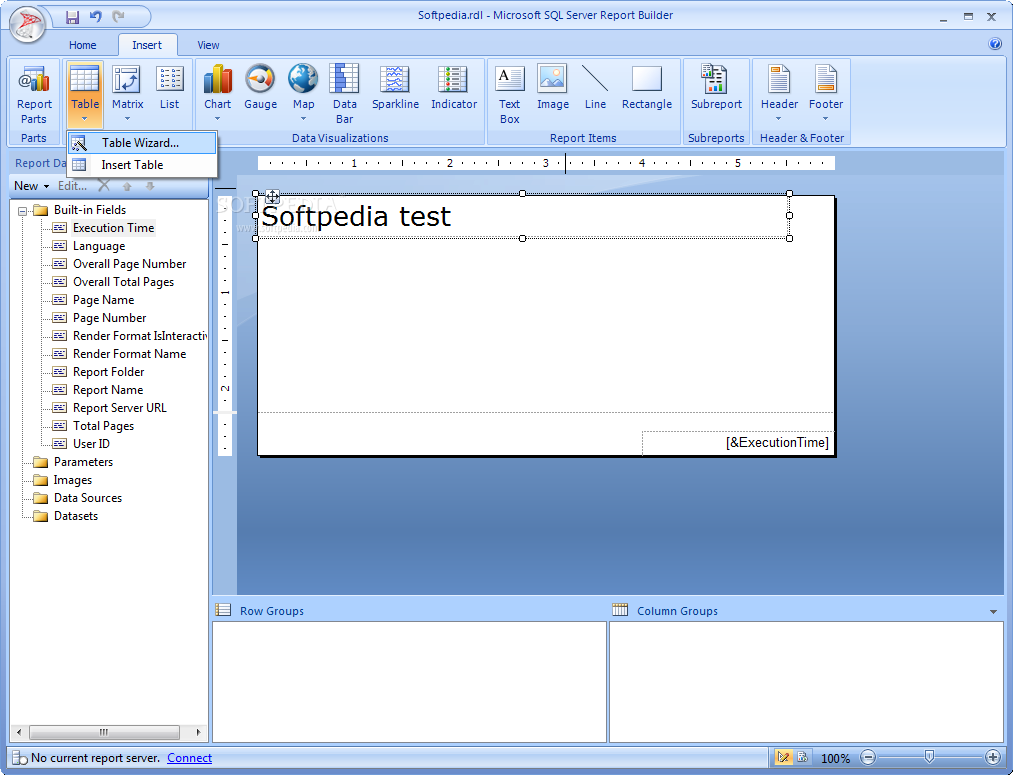Open the Report Parts gallery

pos(34,95)
